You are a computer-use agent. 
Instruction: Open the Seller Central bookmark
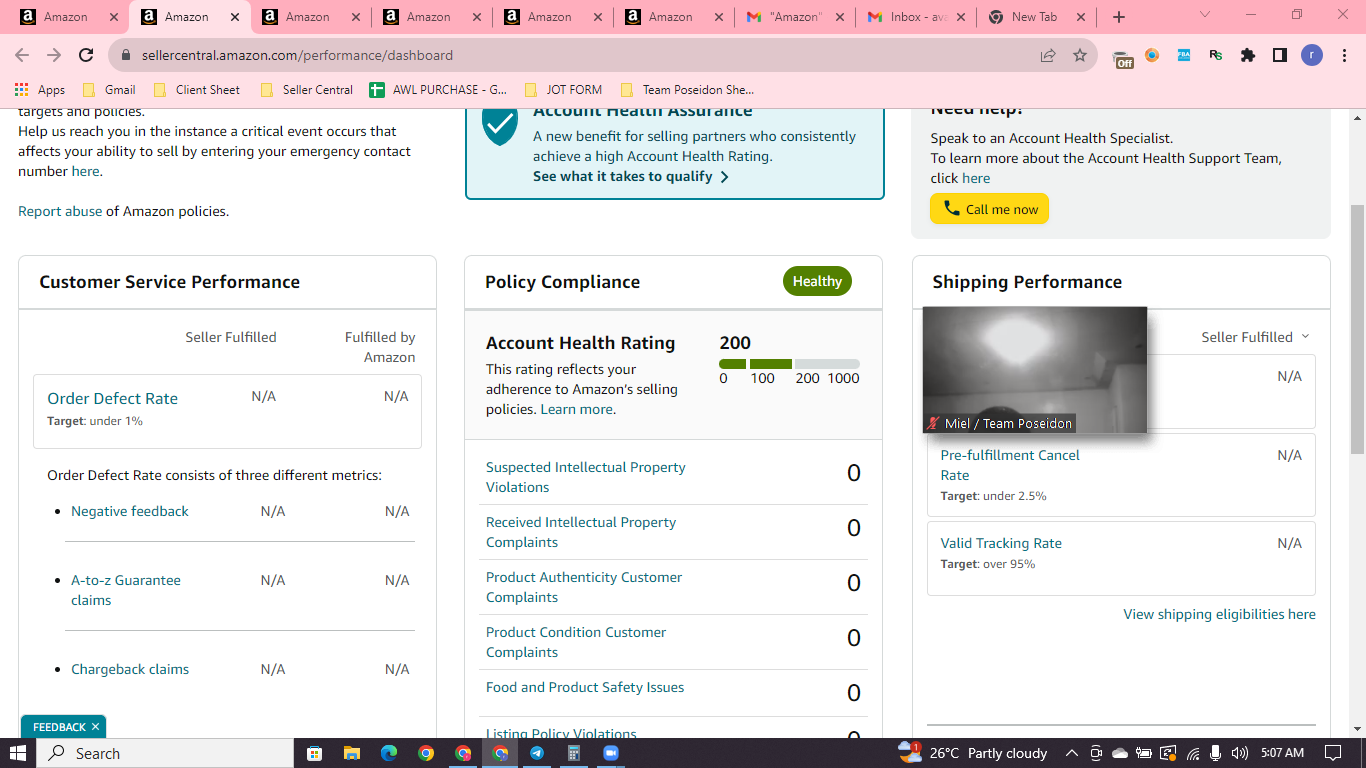click(x=306, y=90)
